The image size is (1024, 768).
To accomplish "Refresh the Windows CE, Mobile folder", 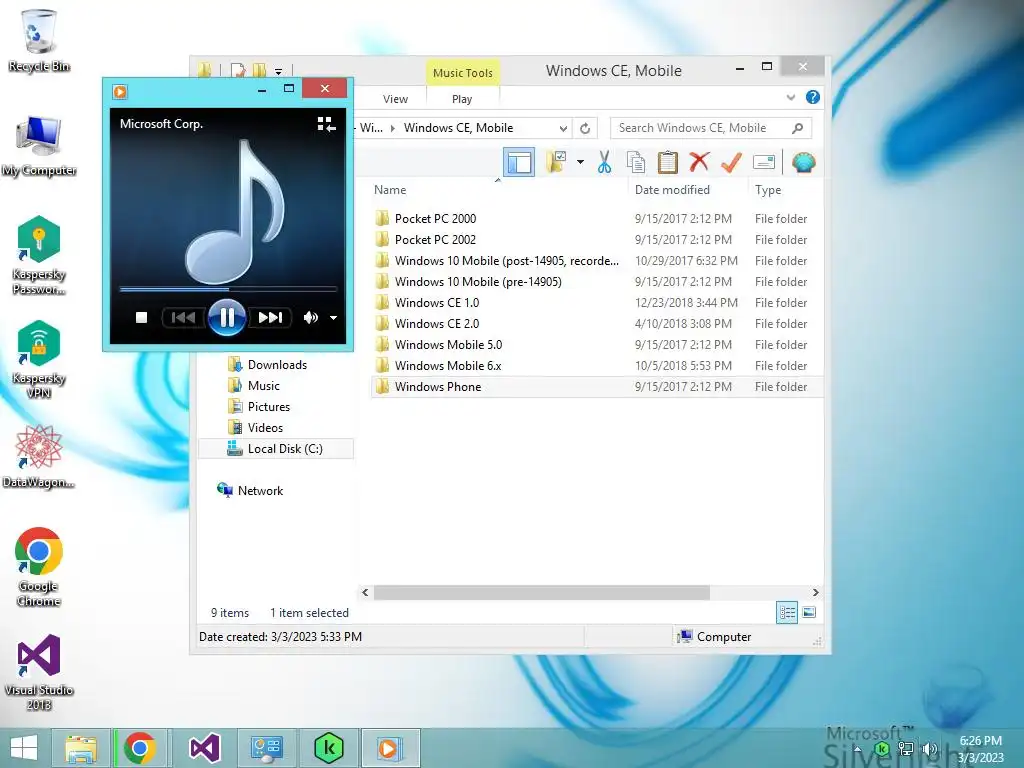I will click(585, 128).
